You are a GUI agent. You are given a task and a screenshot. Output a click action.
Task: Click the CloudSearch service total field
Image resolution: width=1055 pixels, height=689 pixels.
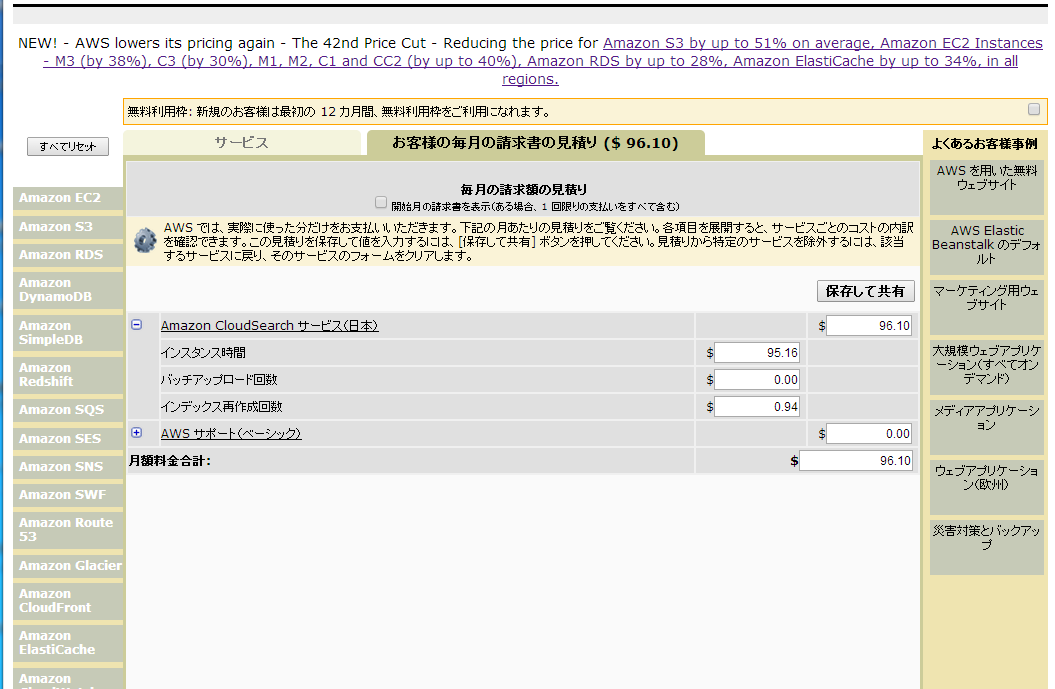[x=869, y=326]
